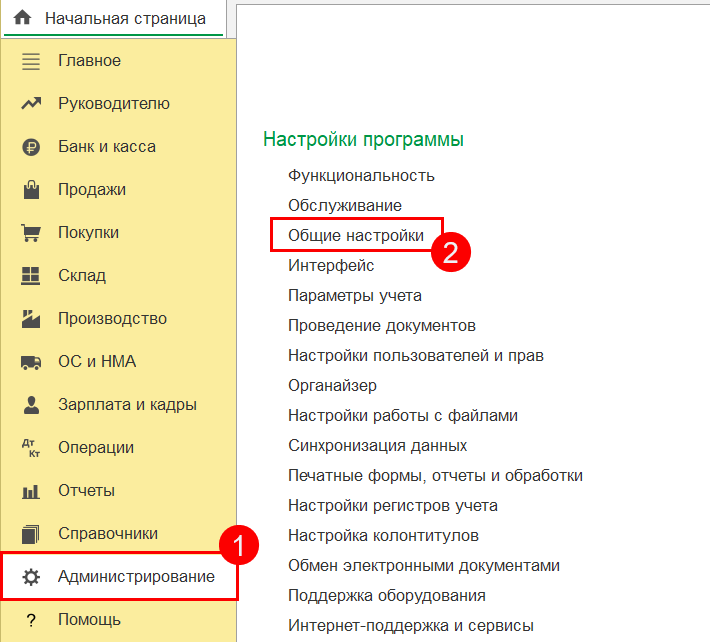
Task: Click the ОС и НМА truck icon
Action: tap(31, 362)
